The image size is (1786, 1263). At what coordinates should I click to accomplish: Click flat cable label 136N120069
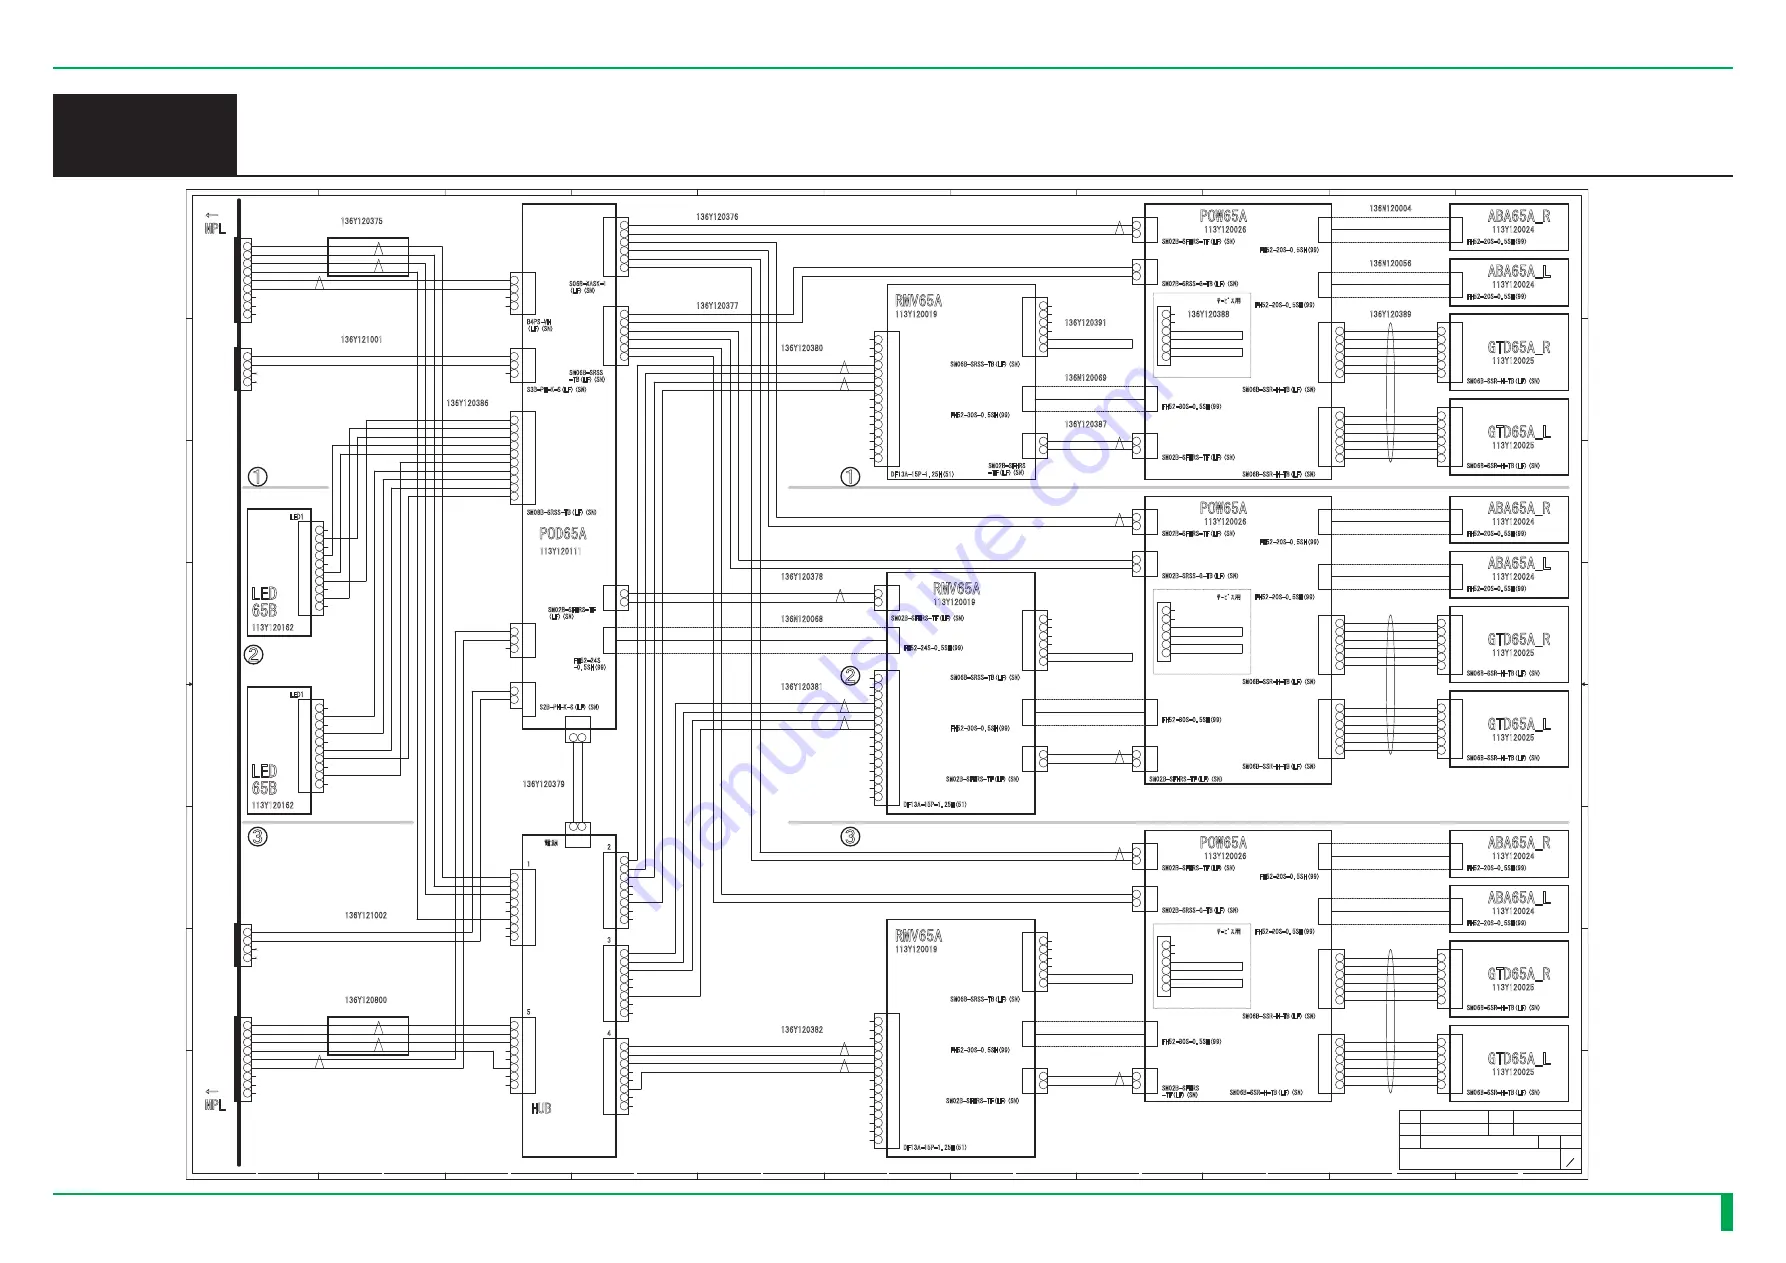pos(1085,378)
